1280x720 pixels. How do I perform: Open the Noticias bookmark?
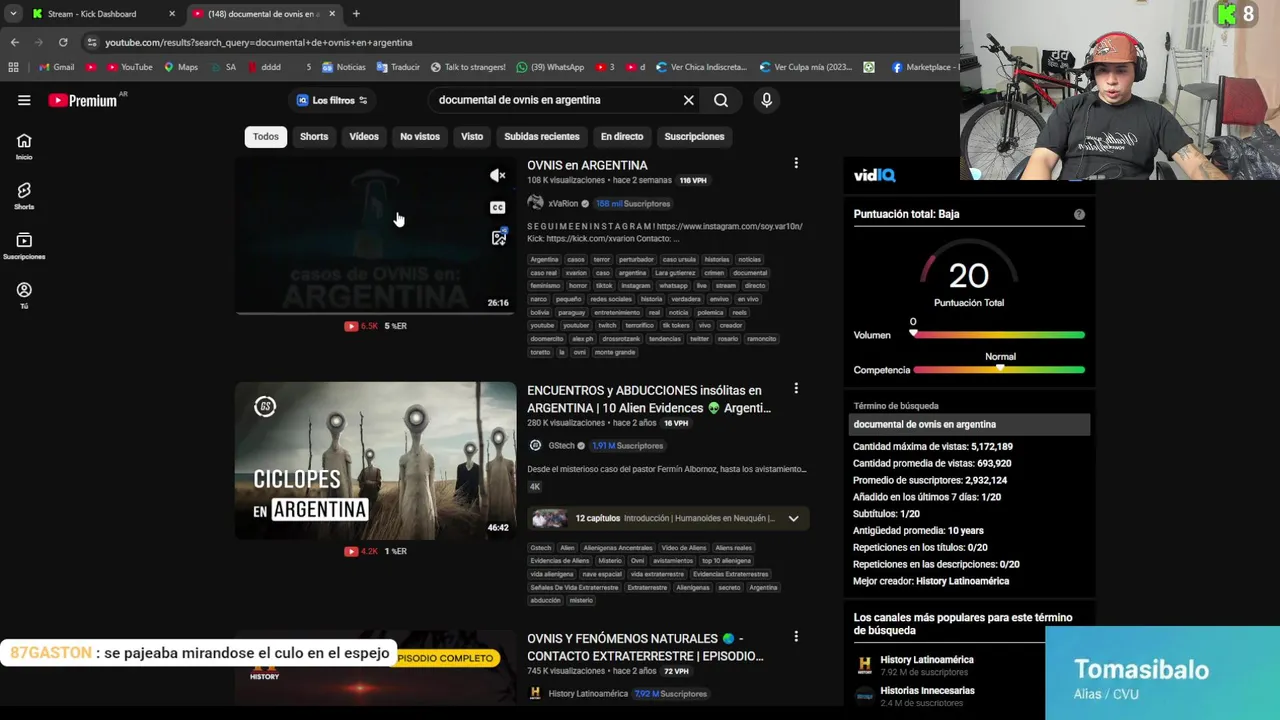(343, 67)
